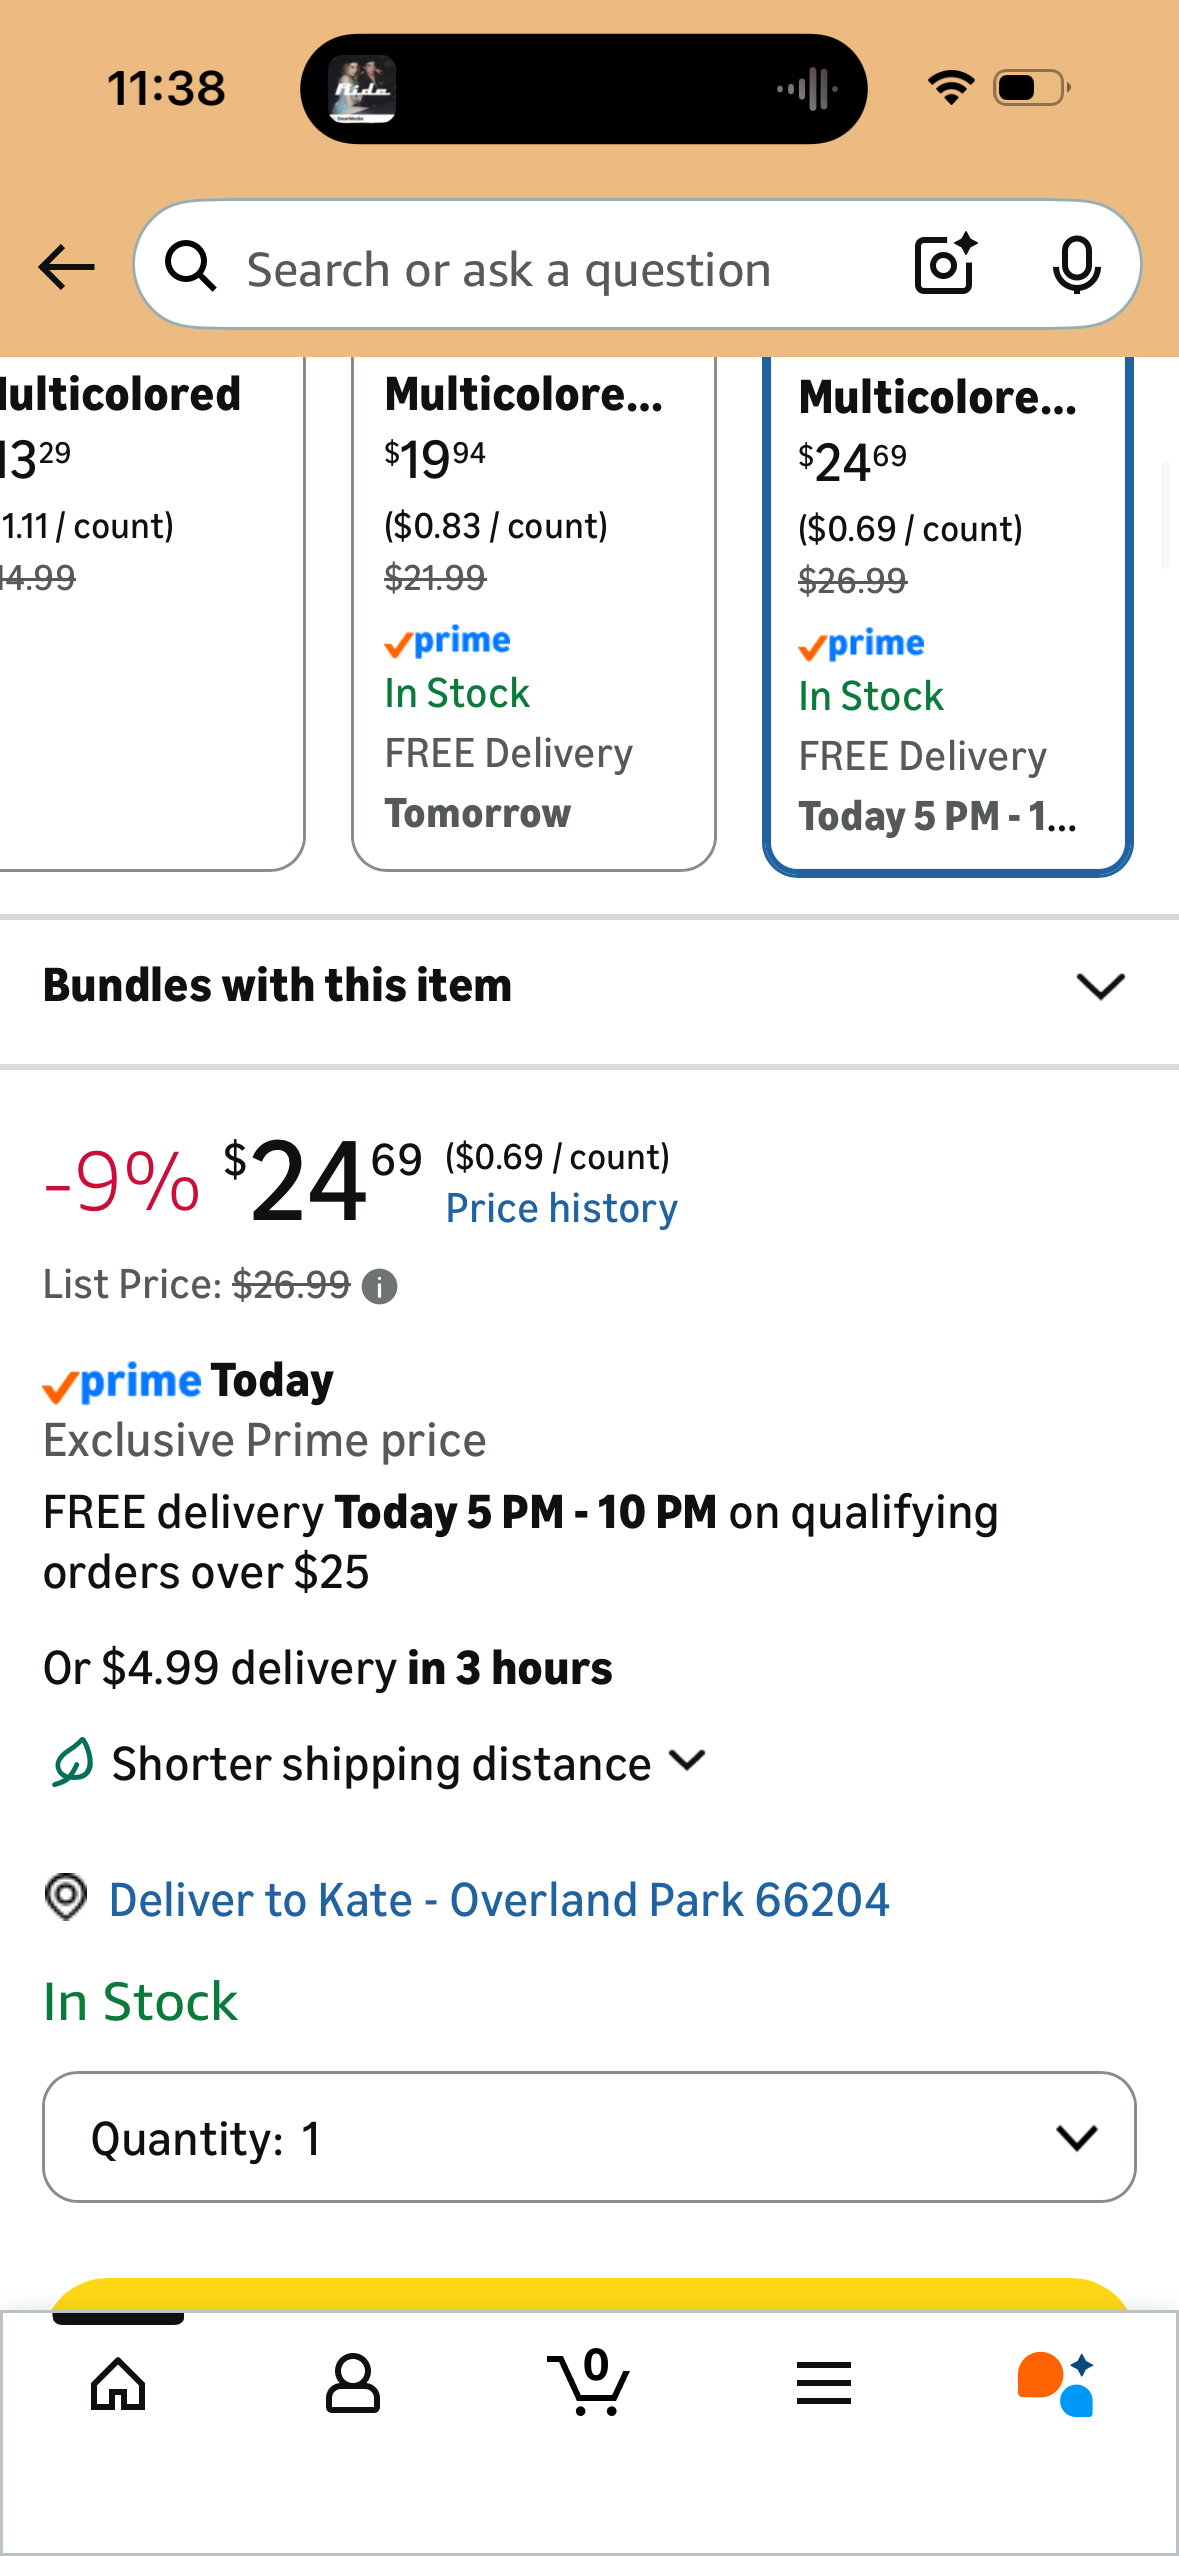
Task: Tap Deliver to Kate - Overland Park link
Action: tap(499, 1900)
